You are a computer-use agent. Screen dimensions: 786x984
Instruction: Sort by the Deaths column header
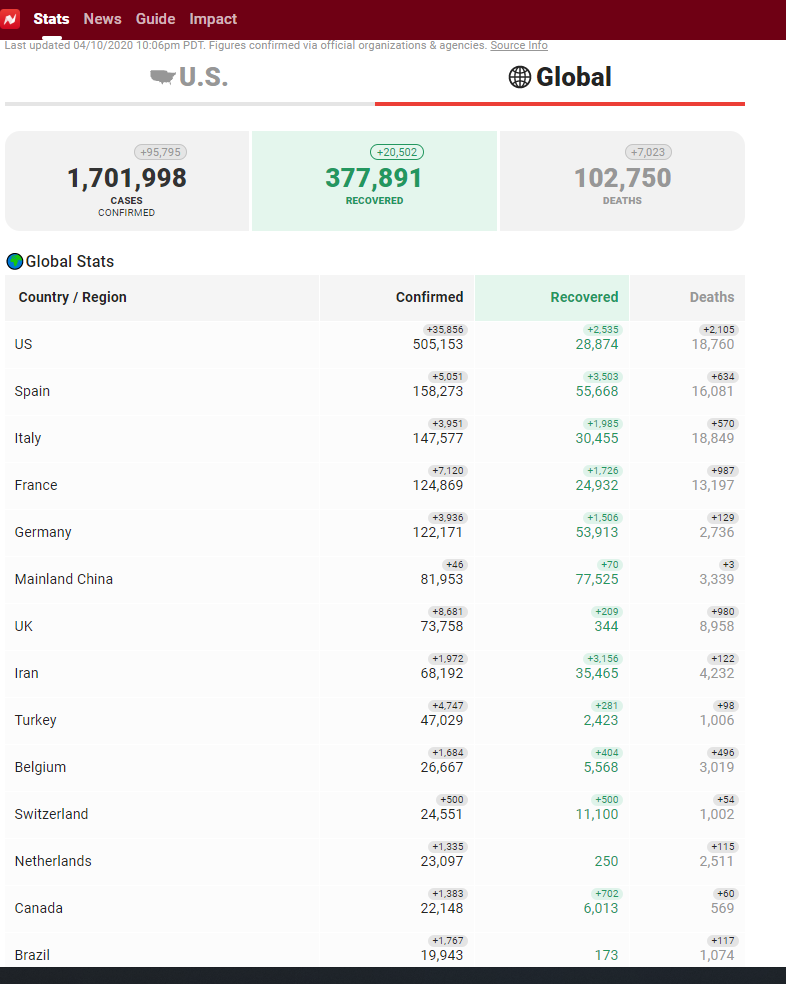pos(711,297)
